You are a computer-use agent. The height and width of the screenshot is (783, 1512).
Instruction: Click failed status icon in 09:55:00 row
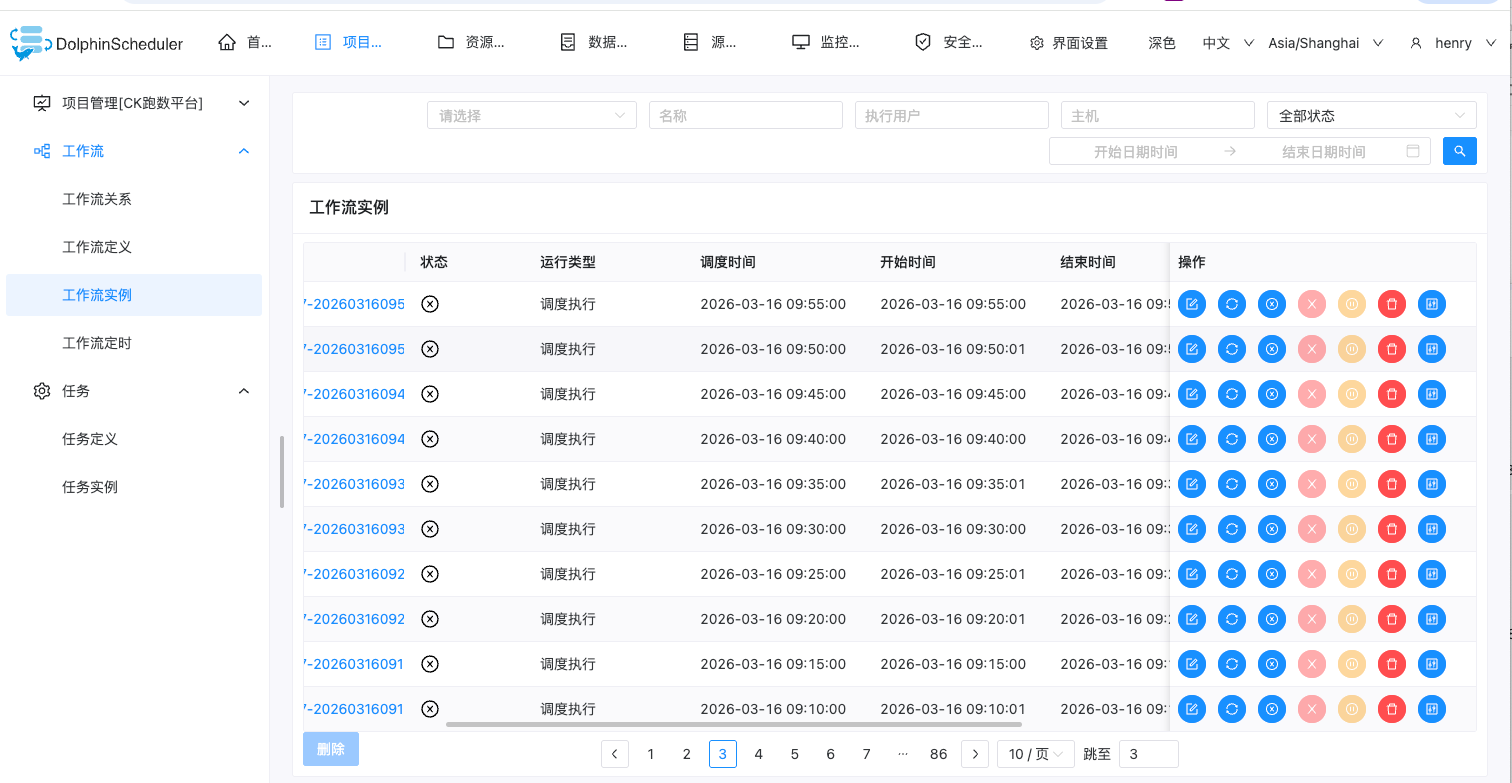click(x=430, y=304)
